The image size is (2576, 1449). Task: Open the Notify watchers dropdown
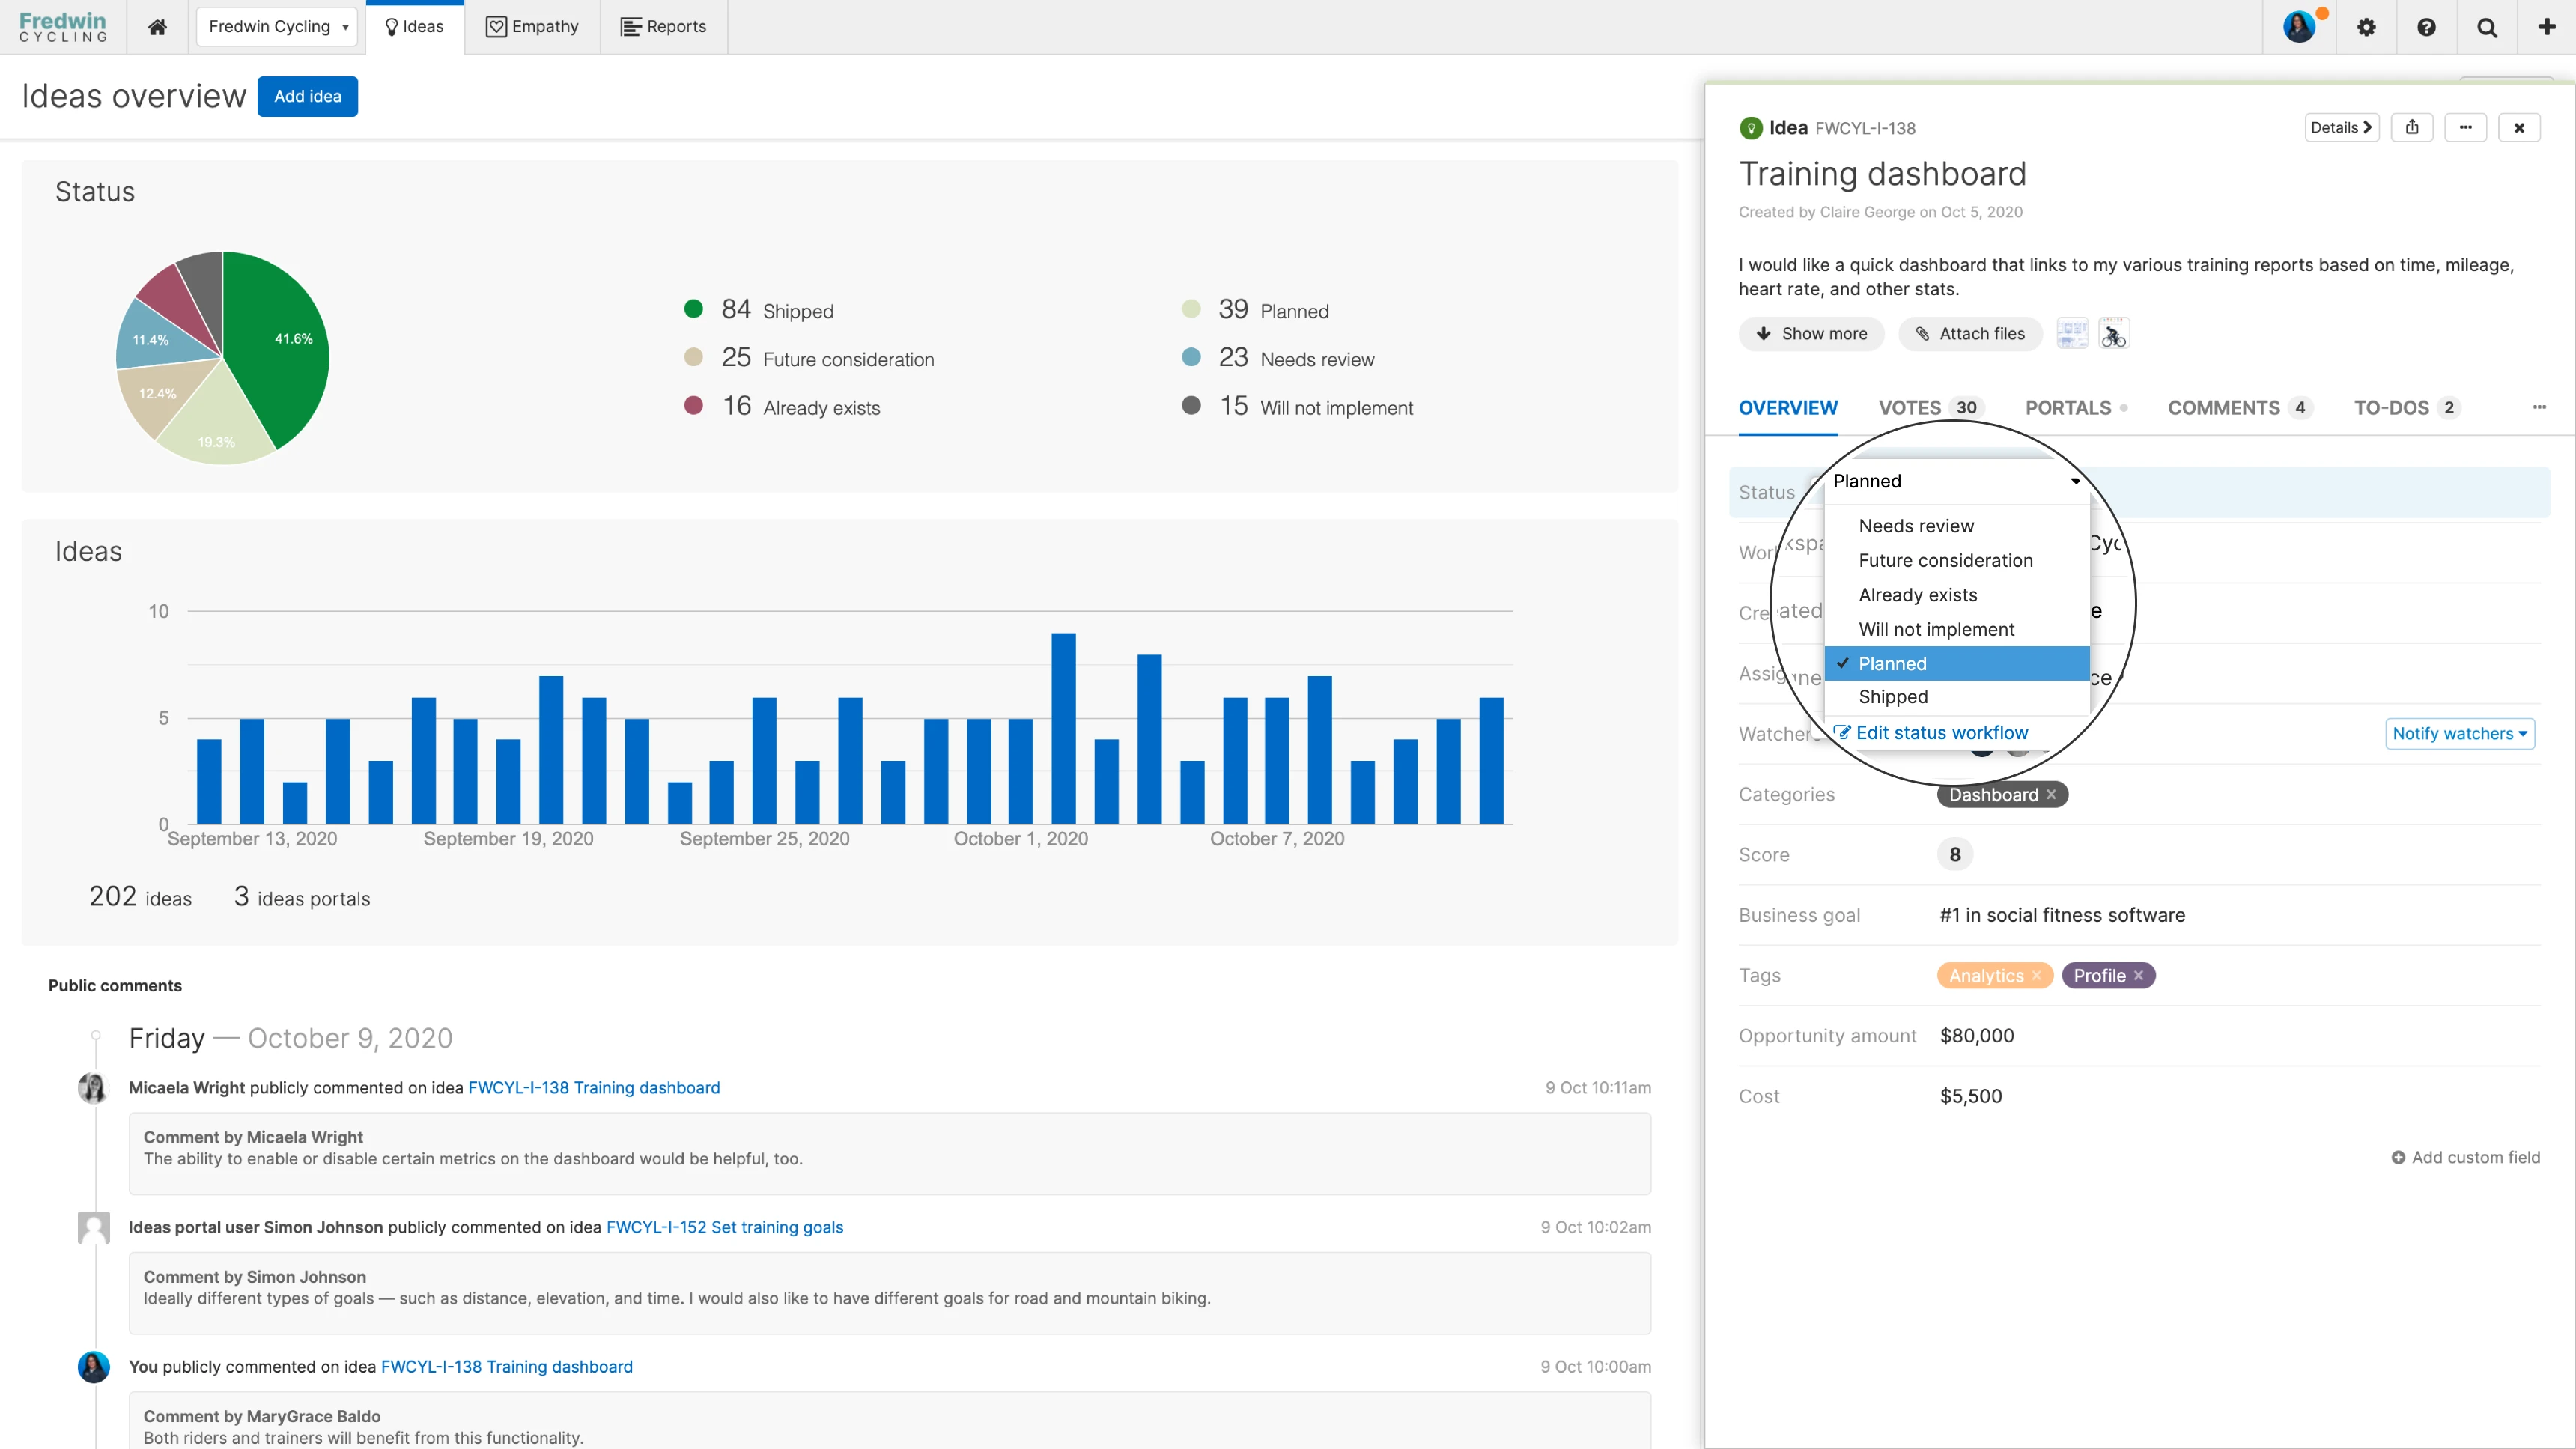[2459, 733]
